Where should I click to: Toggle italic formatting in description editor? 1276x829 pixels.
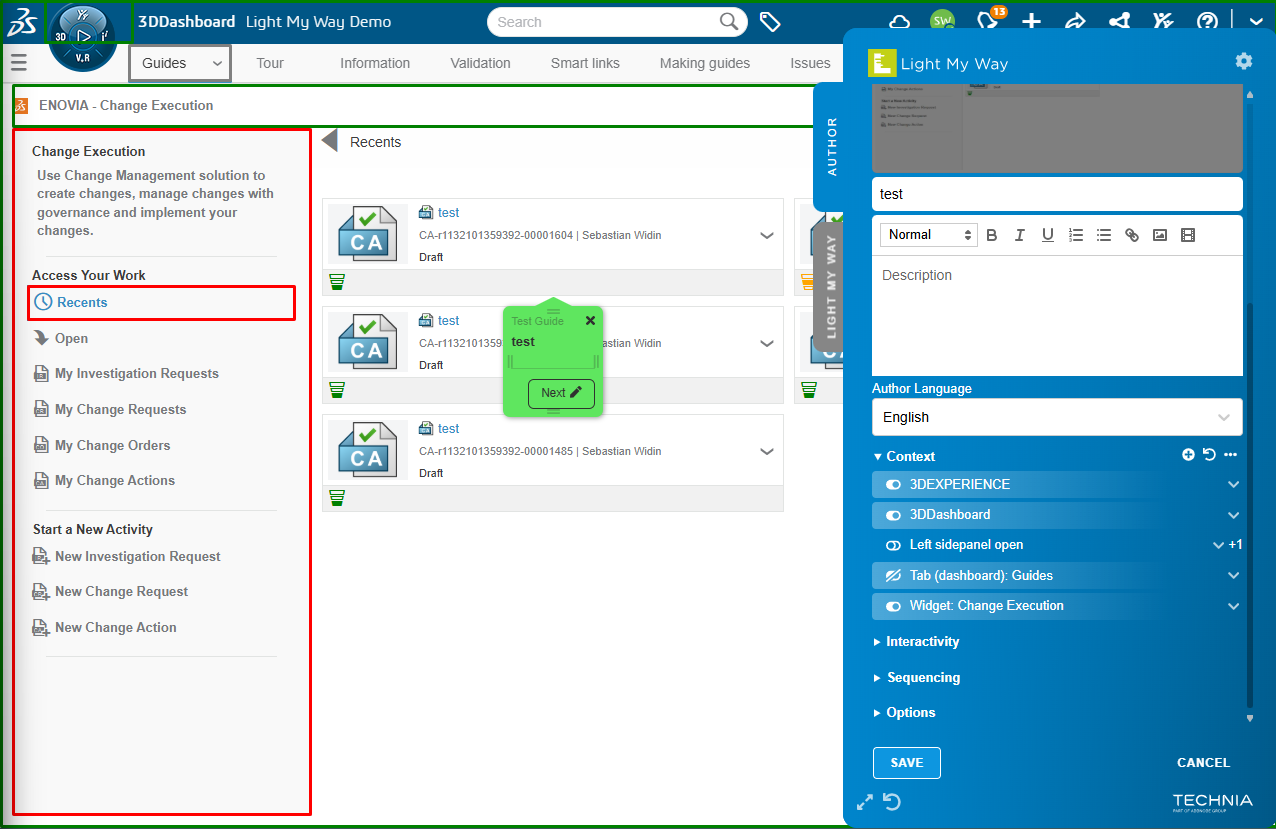1020,235
